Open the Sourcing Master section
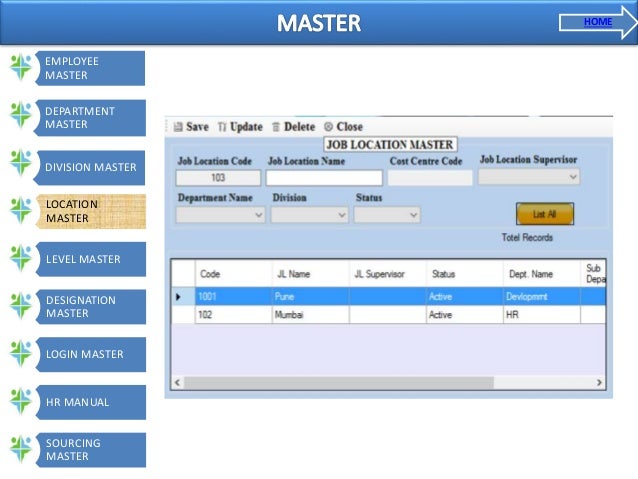This screenshot has height=479, width=638. 91,450
